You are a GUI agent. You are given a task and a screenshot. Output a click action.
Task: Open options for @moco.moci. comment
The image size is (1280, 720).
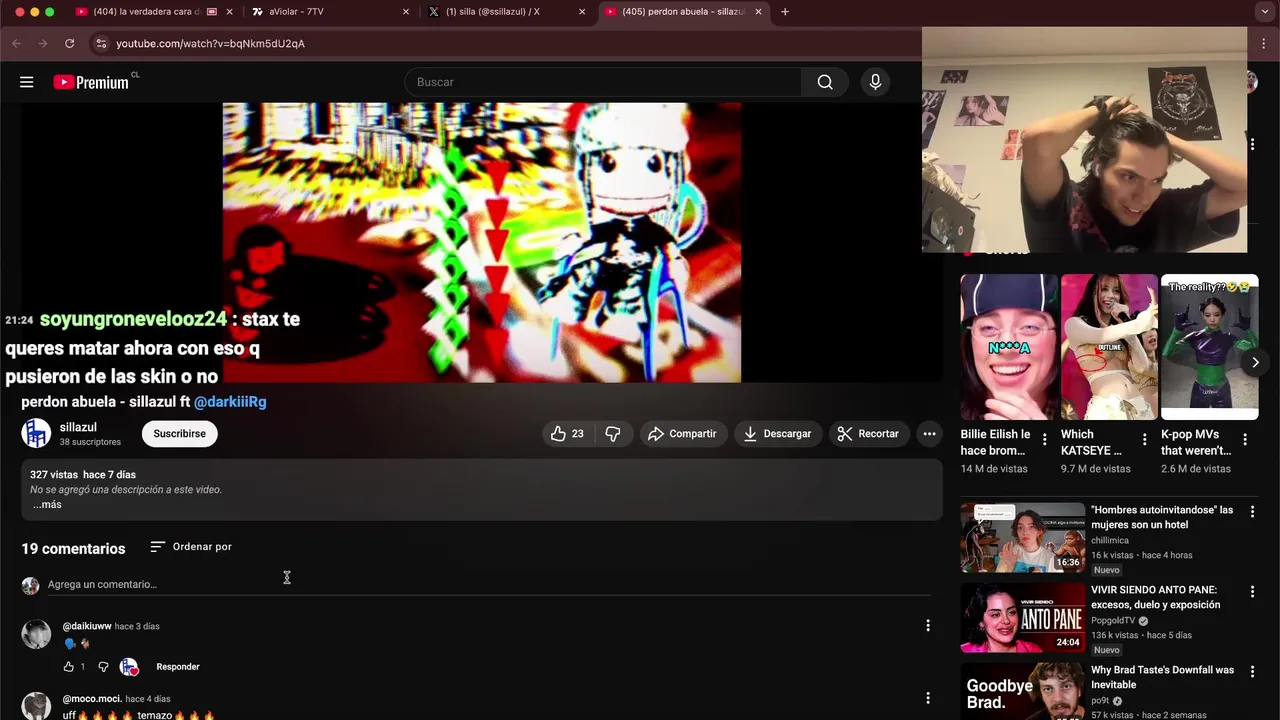click(927, 698)
